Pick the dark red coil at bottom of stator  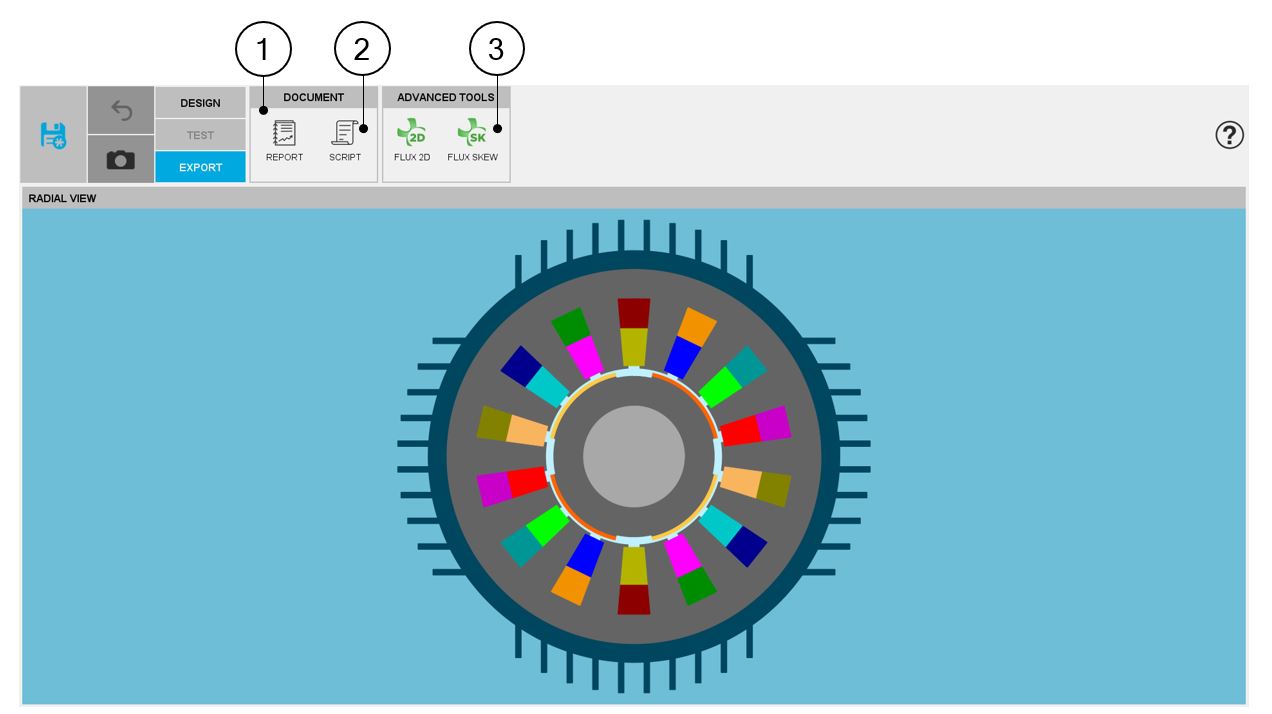tap(633, 600)
